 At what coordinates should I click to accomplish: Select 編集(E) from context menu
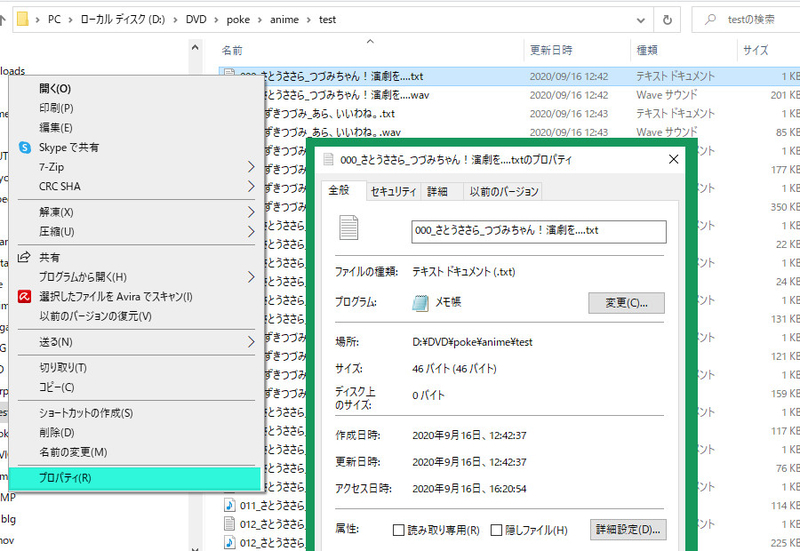(56, 128)
